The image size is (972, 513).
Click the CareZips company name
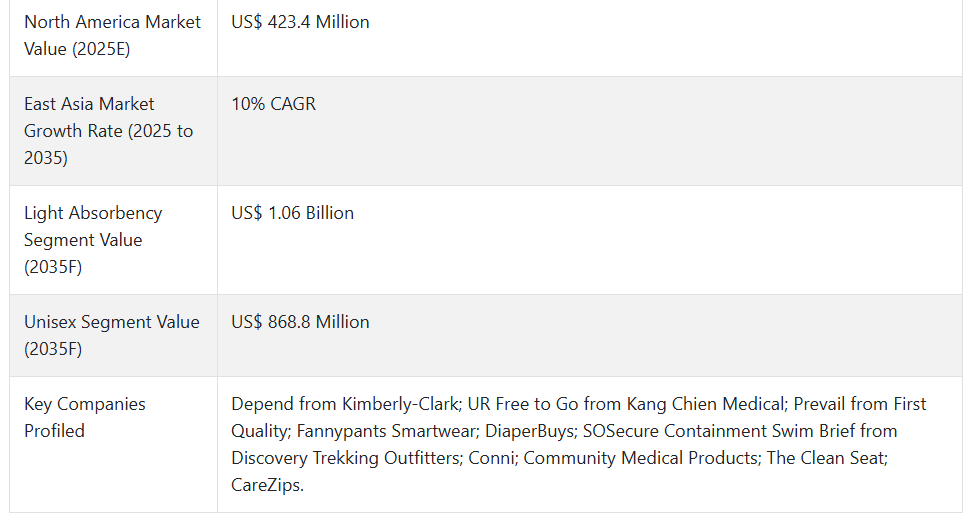pos(265,485)
